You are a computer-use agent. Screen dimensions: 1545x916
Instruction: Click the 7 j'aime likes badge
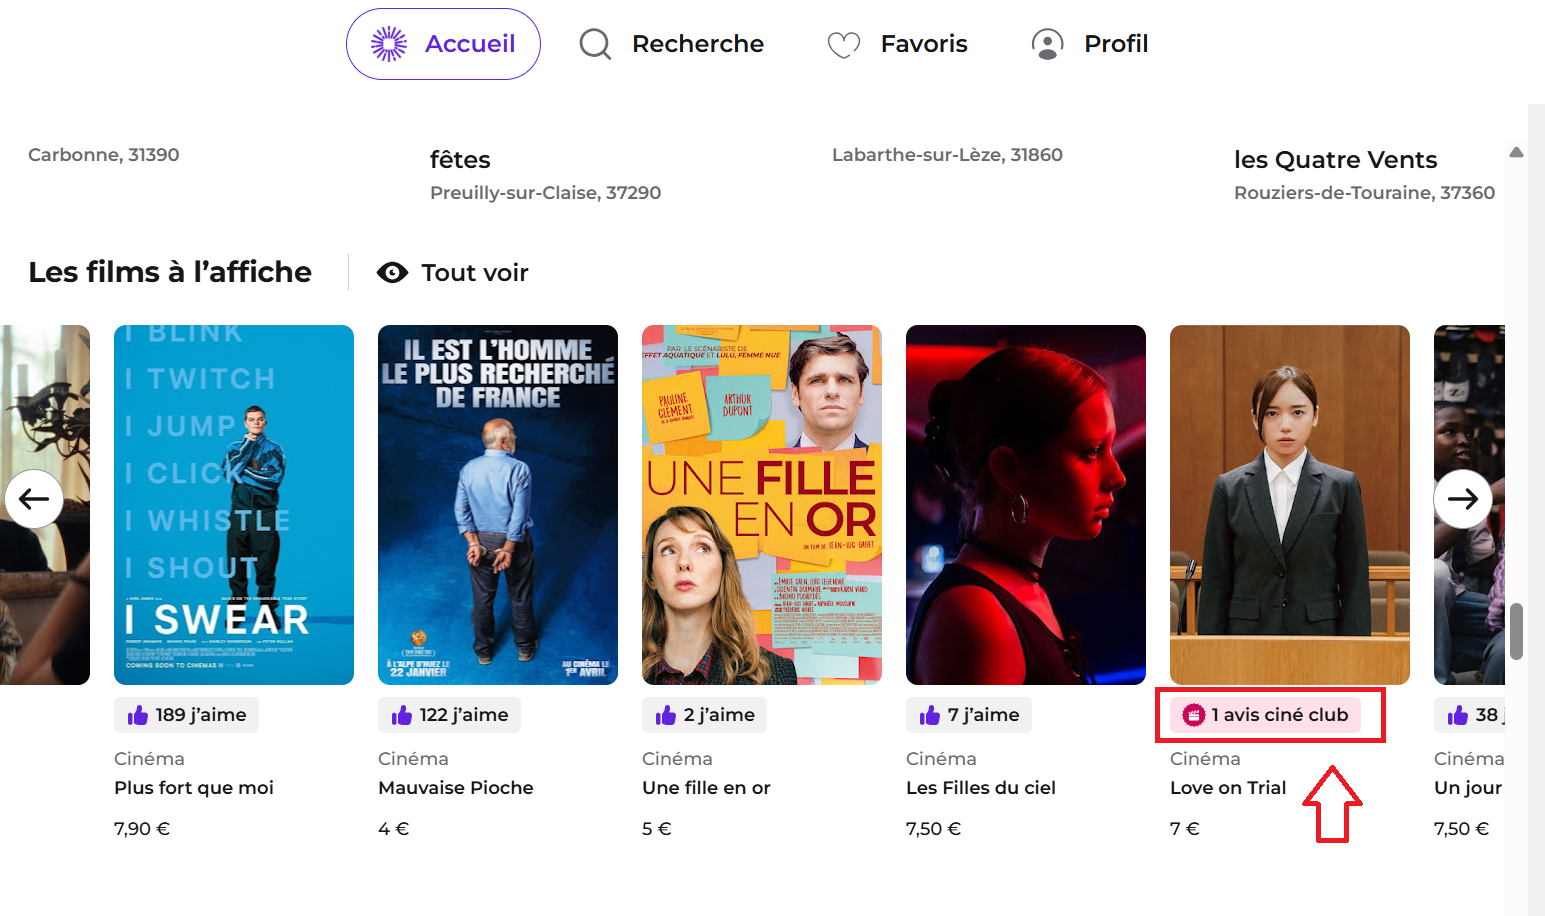[x=969, y=715]
